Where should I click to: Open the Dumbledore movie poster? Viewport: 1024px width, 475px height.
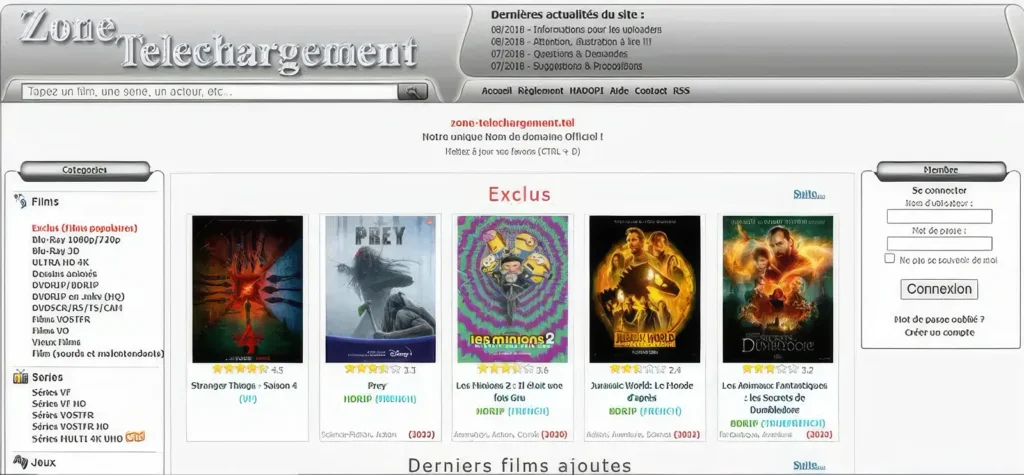pos(777,289)
